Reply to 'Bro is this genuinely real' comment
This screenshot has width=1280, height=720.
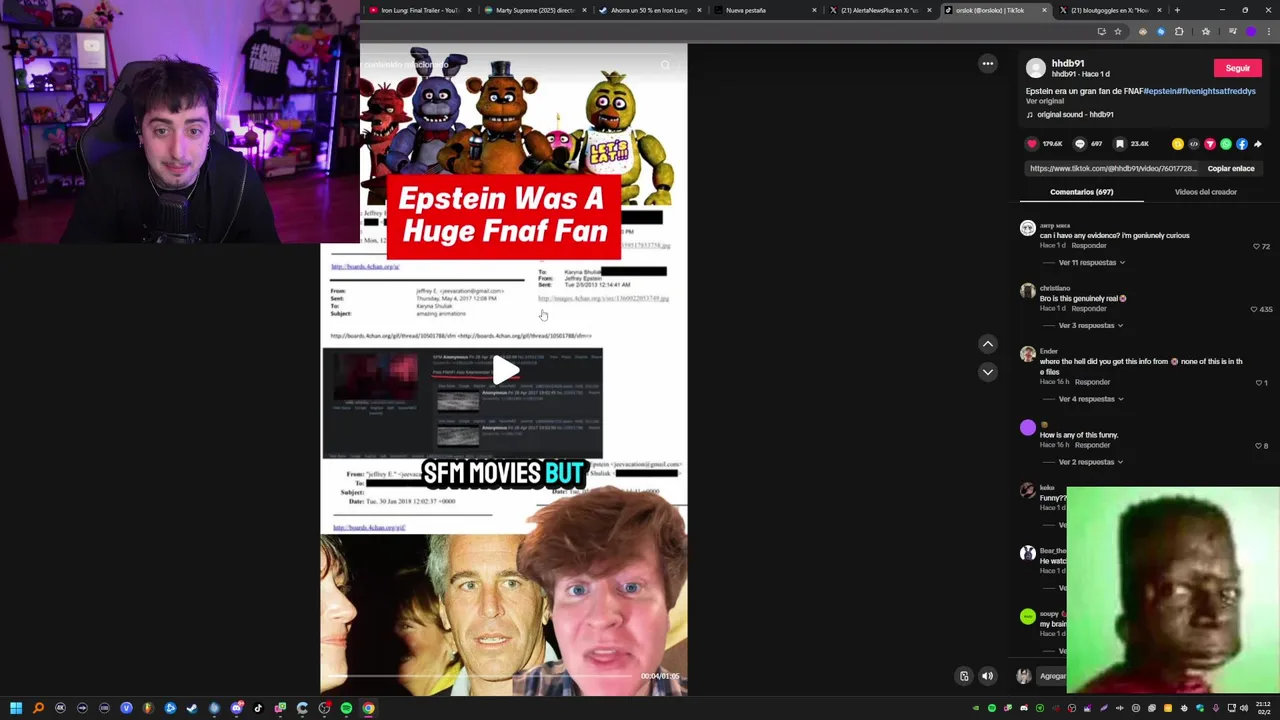point(1089,309)
